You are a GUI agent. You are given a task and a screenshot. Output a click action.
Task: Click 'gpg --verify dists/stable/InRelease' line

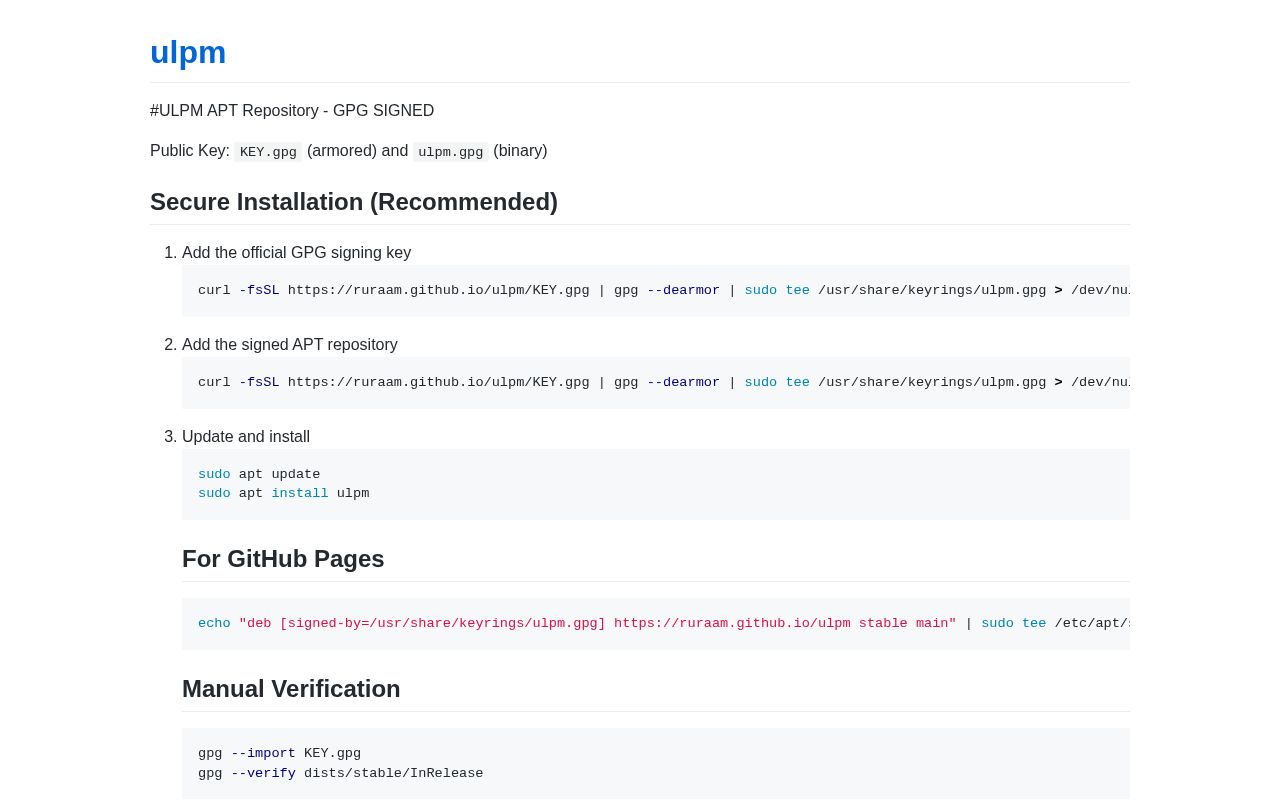click(x=340, y=774)
